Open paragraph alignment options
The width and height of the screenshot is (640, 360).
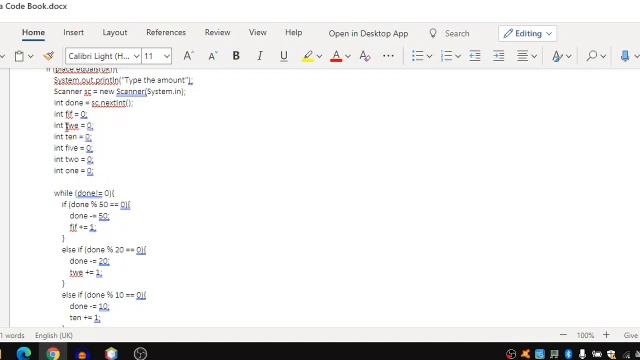click(x=527, y=56)
